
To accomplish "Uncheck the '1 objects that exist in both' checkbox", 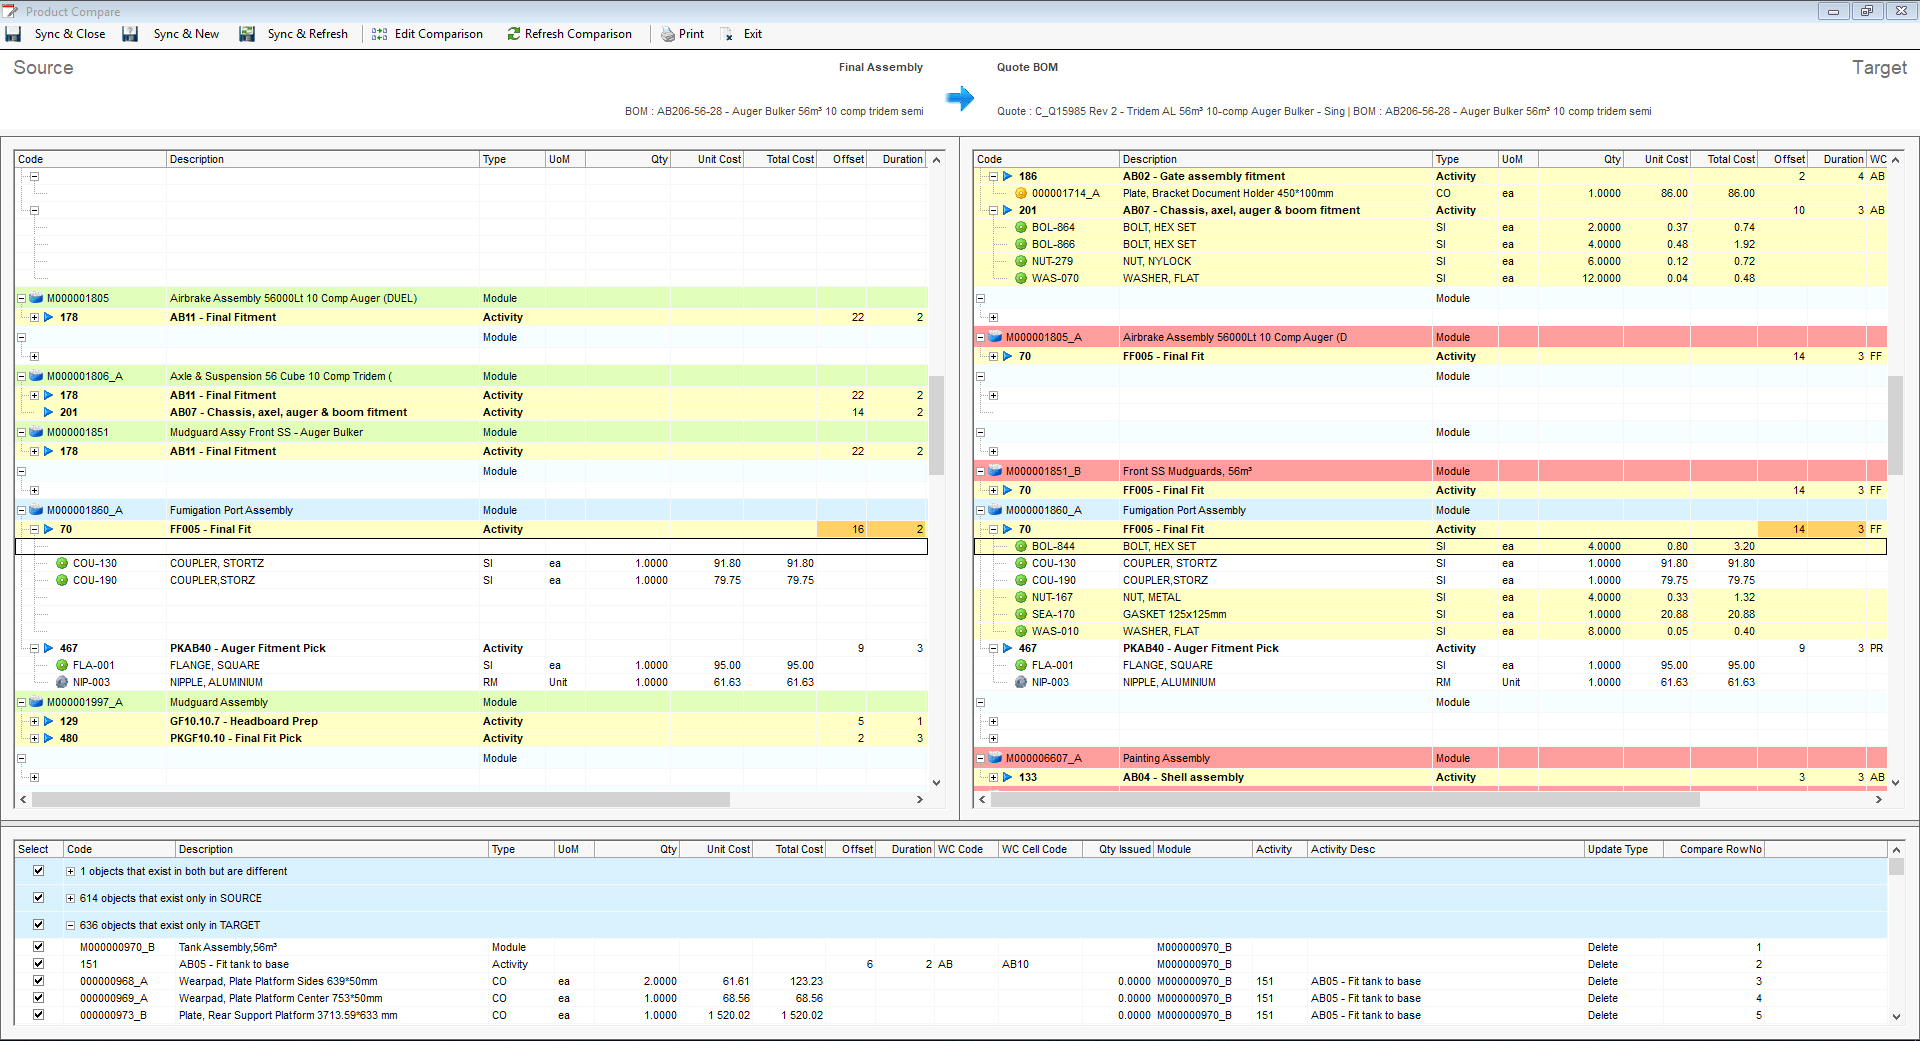I will (x=39, y=871).
